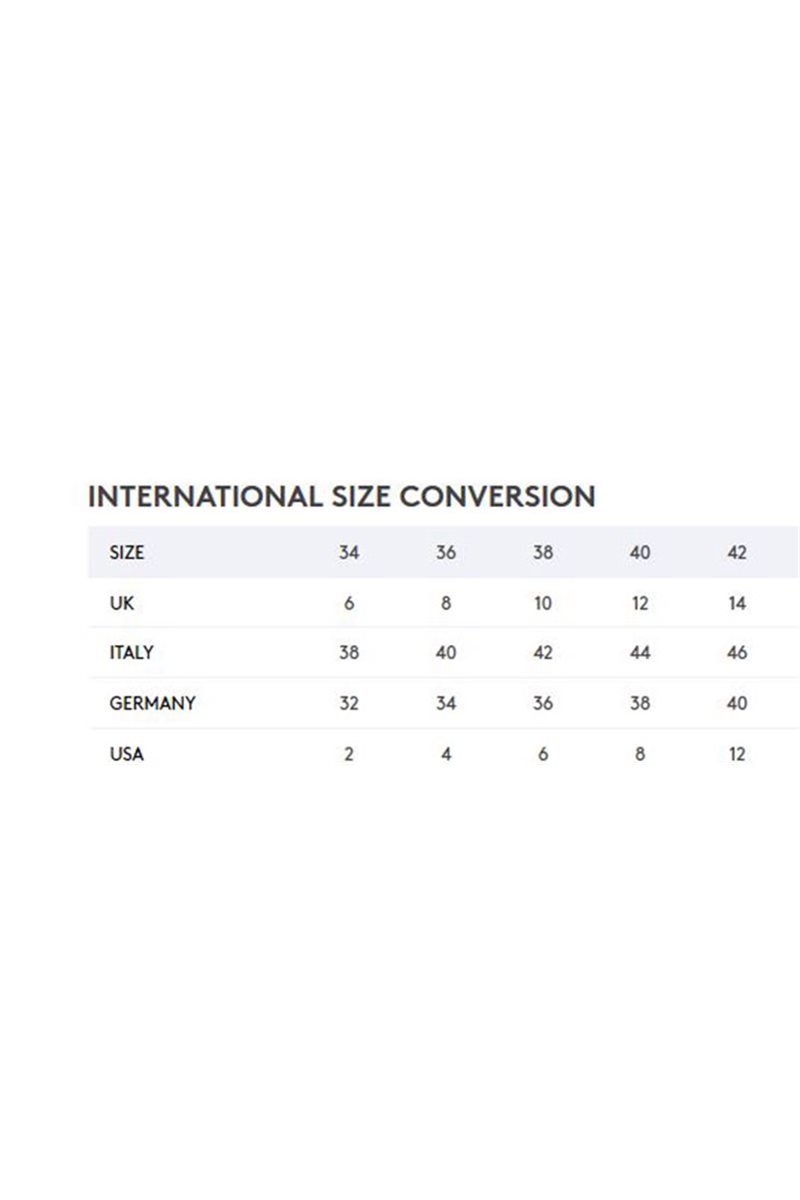Select the UK row label
The width and height of the screenshot is (800, 1200).
pyautogui.click(x=121, y=603)
